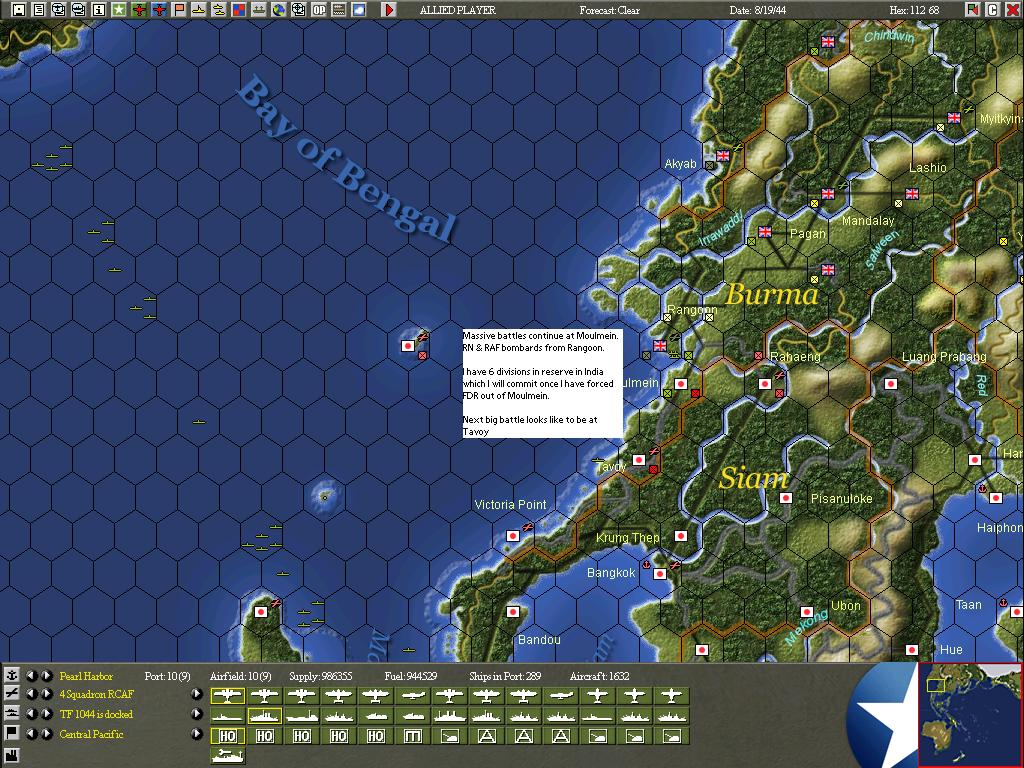Select next command after Central Pacific
The image size is (1024, 768).
coord(46,734)
